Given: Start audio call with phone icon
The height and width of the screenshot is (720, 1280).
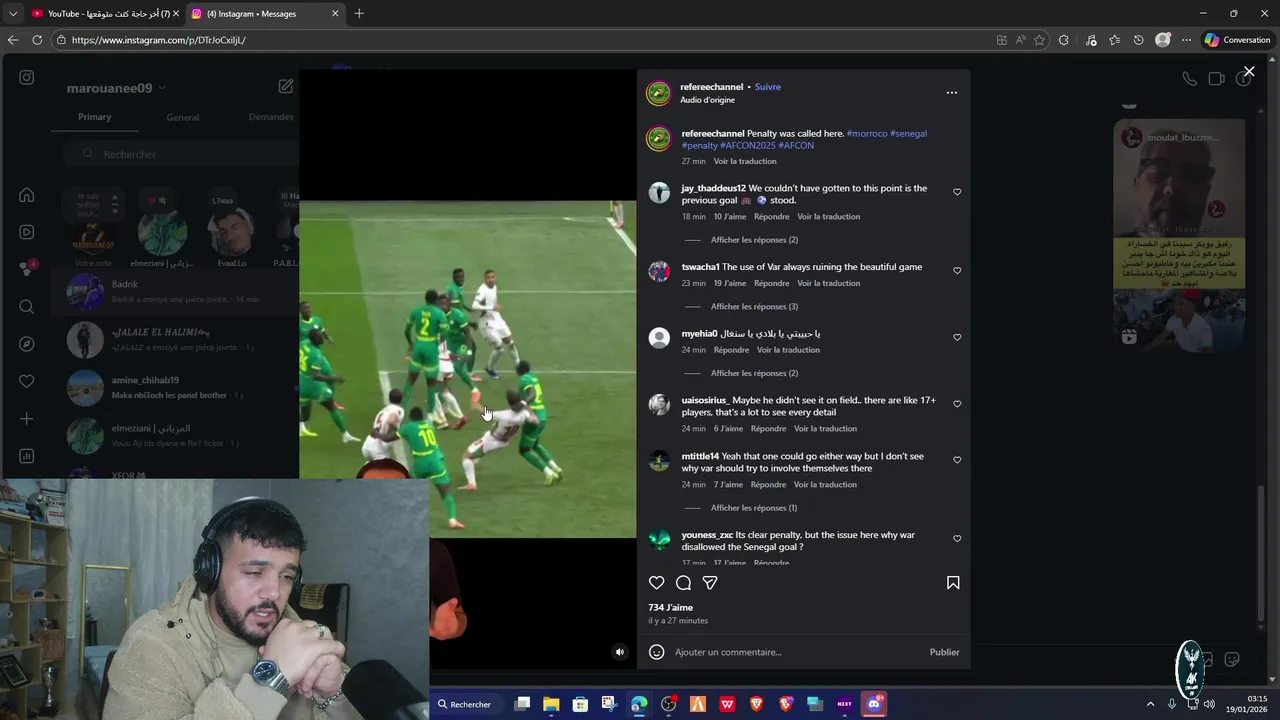Looking at the screenshot, I should 1189,79.
